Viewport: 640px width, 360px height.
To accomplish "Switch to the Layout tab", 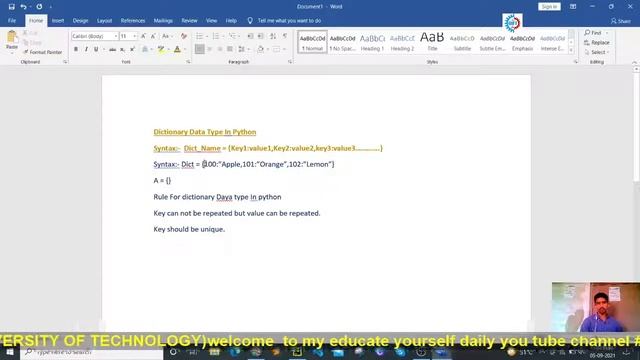I will (104, 20).
